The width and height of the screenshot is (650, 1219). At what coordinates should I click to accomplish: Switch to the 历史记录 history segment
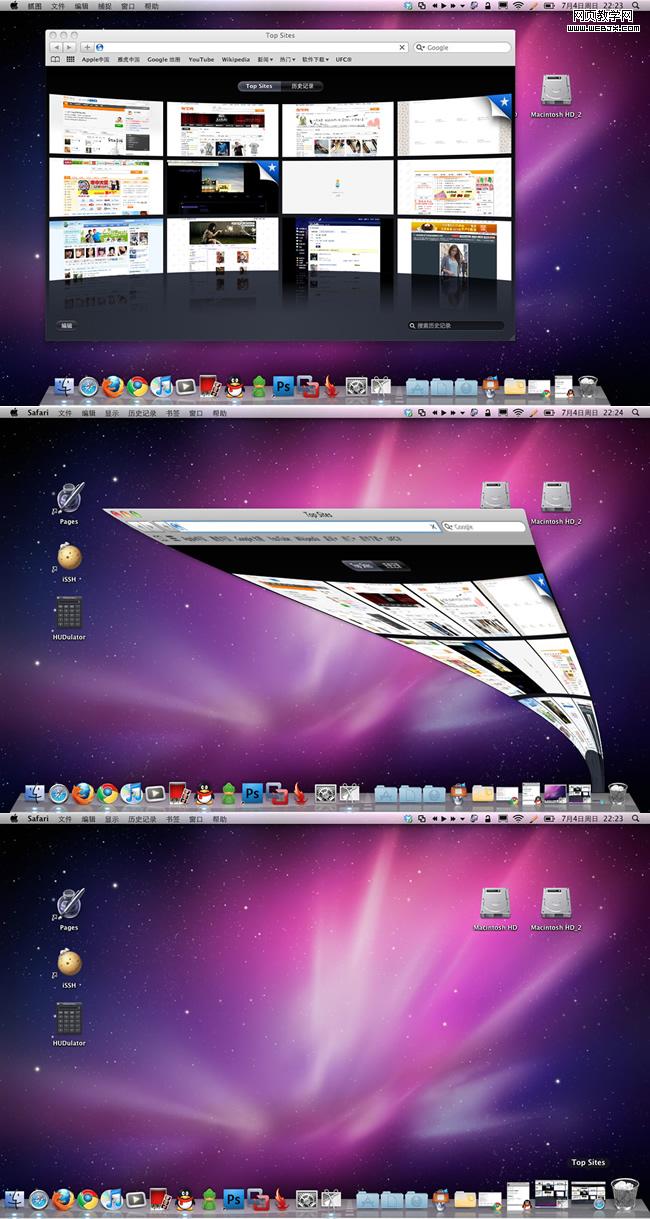point(302,86)
